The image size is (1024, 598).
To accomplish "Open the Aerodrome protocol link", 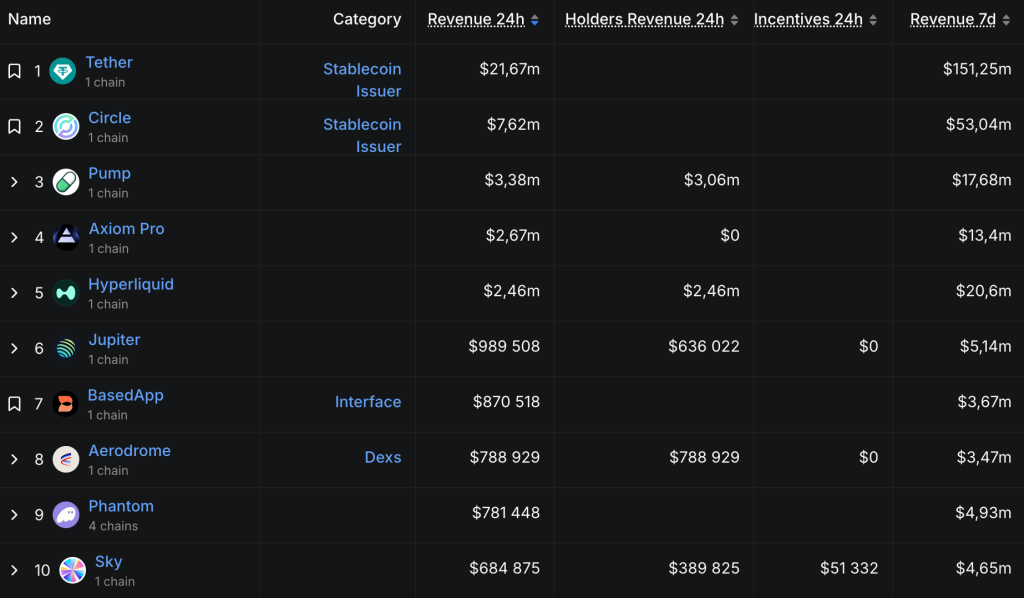I will click(129, 451).
